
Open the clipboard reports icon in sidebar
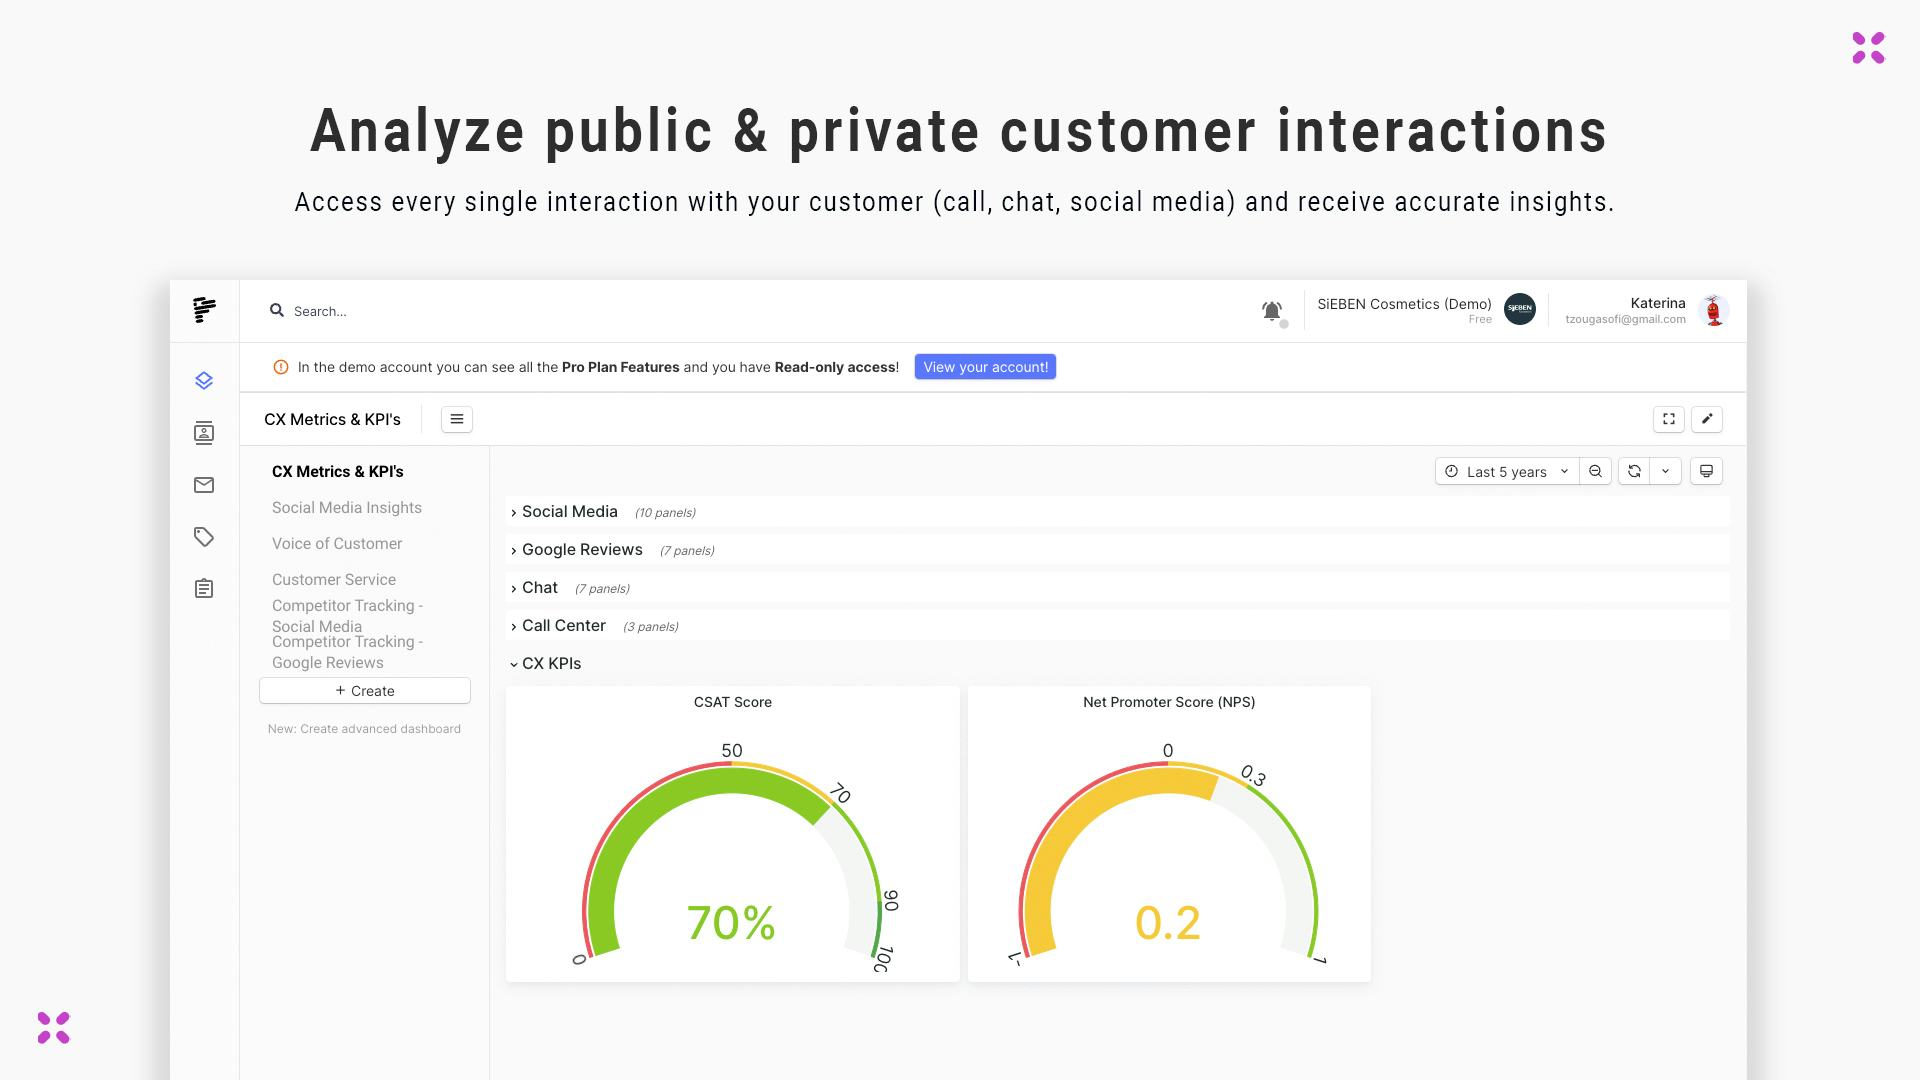(204, 588)
